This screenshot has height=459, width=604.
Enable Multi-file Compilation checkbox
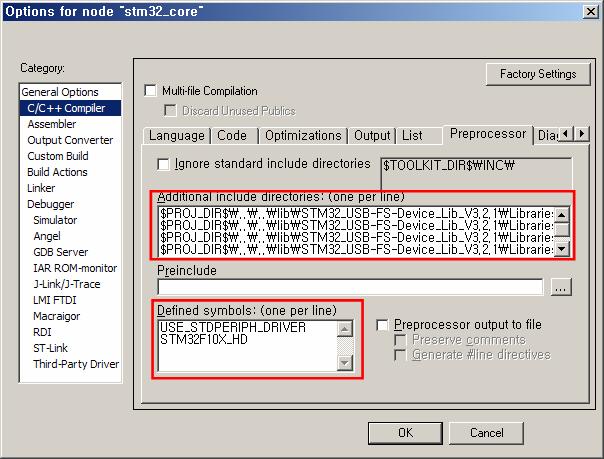(x=151, y=91)
